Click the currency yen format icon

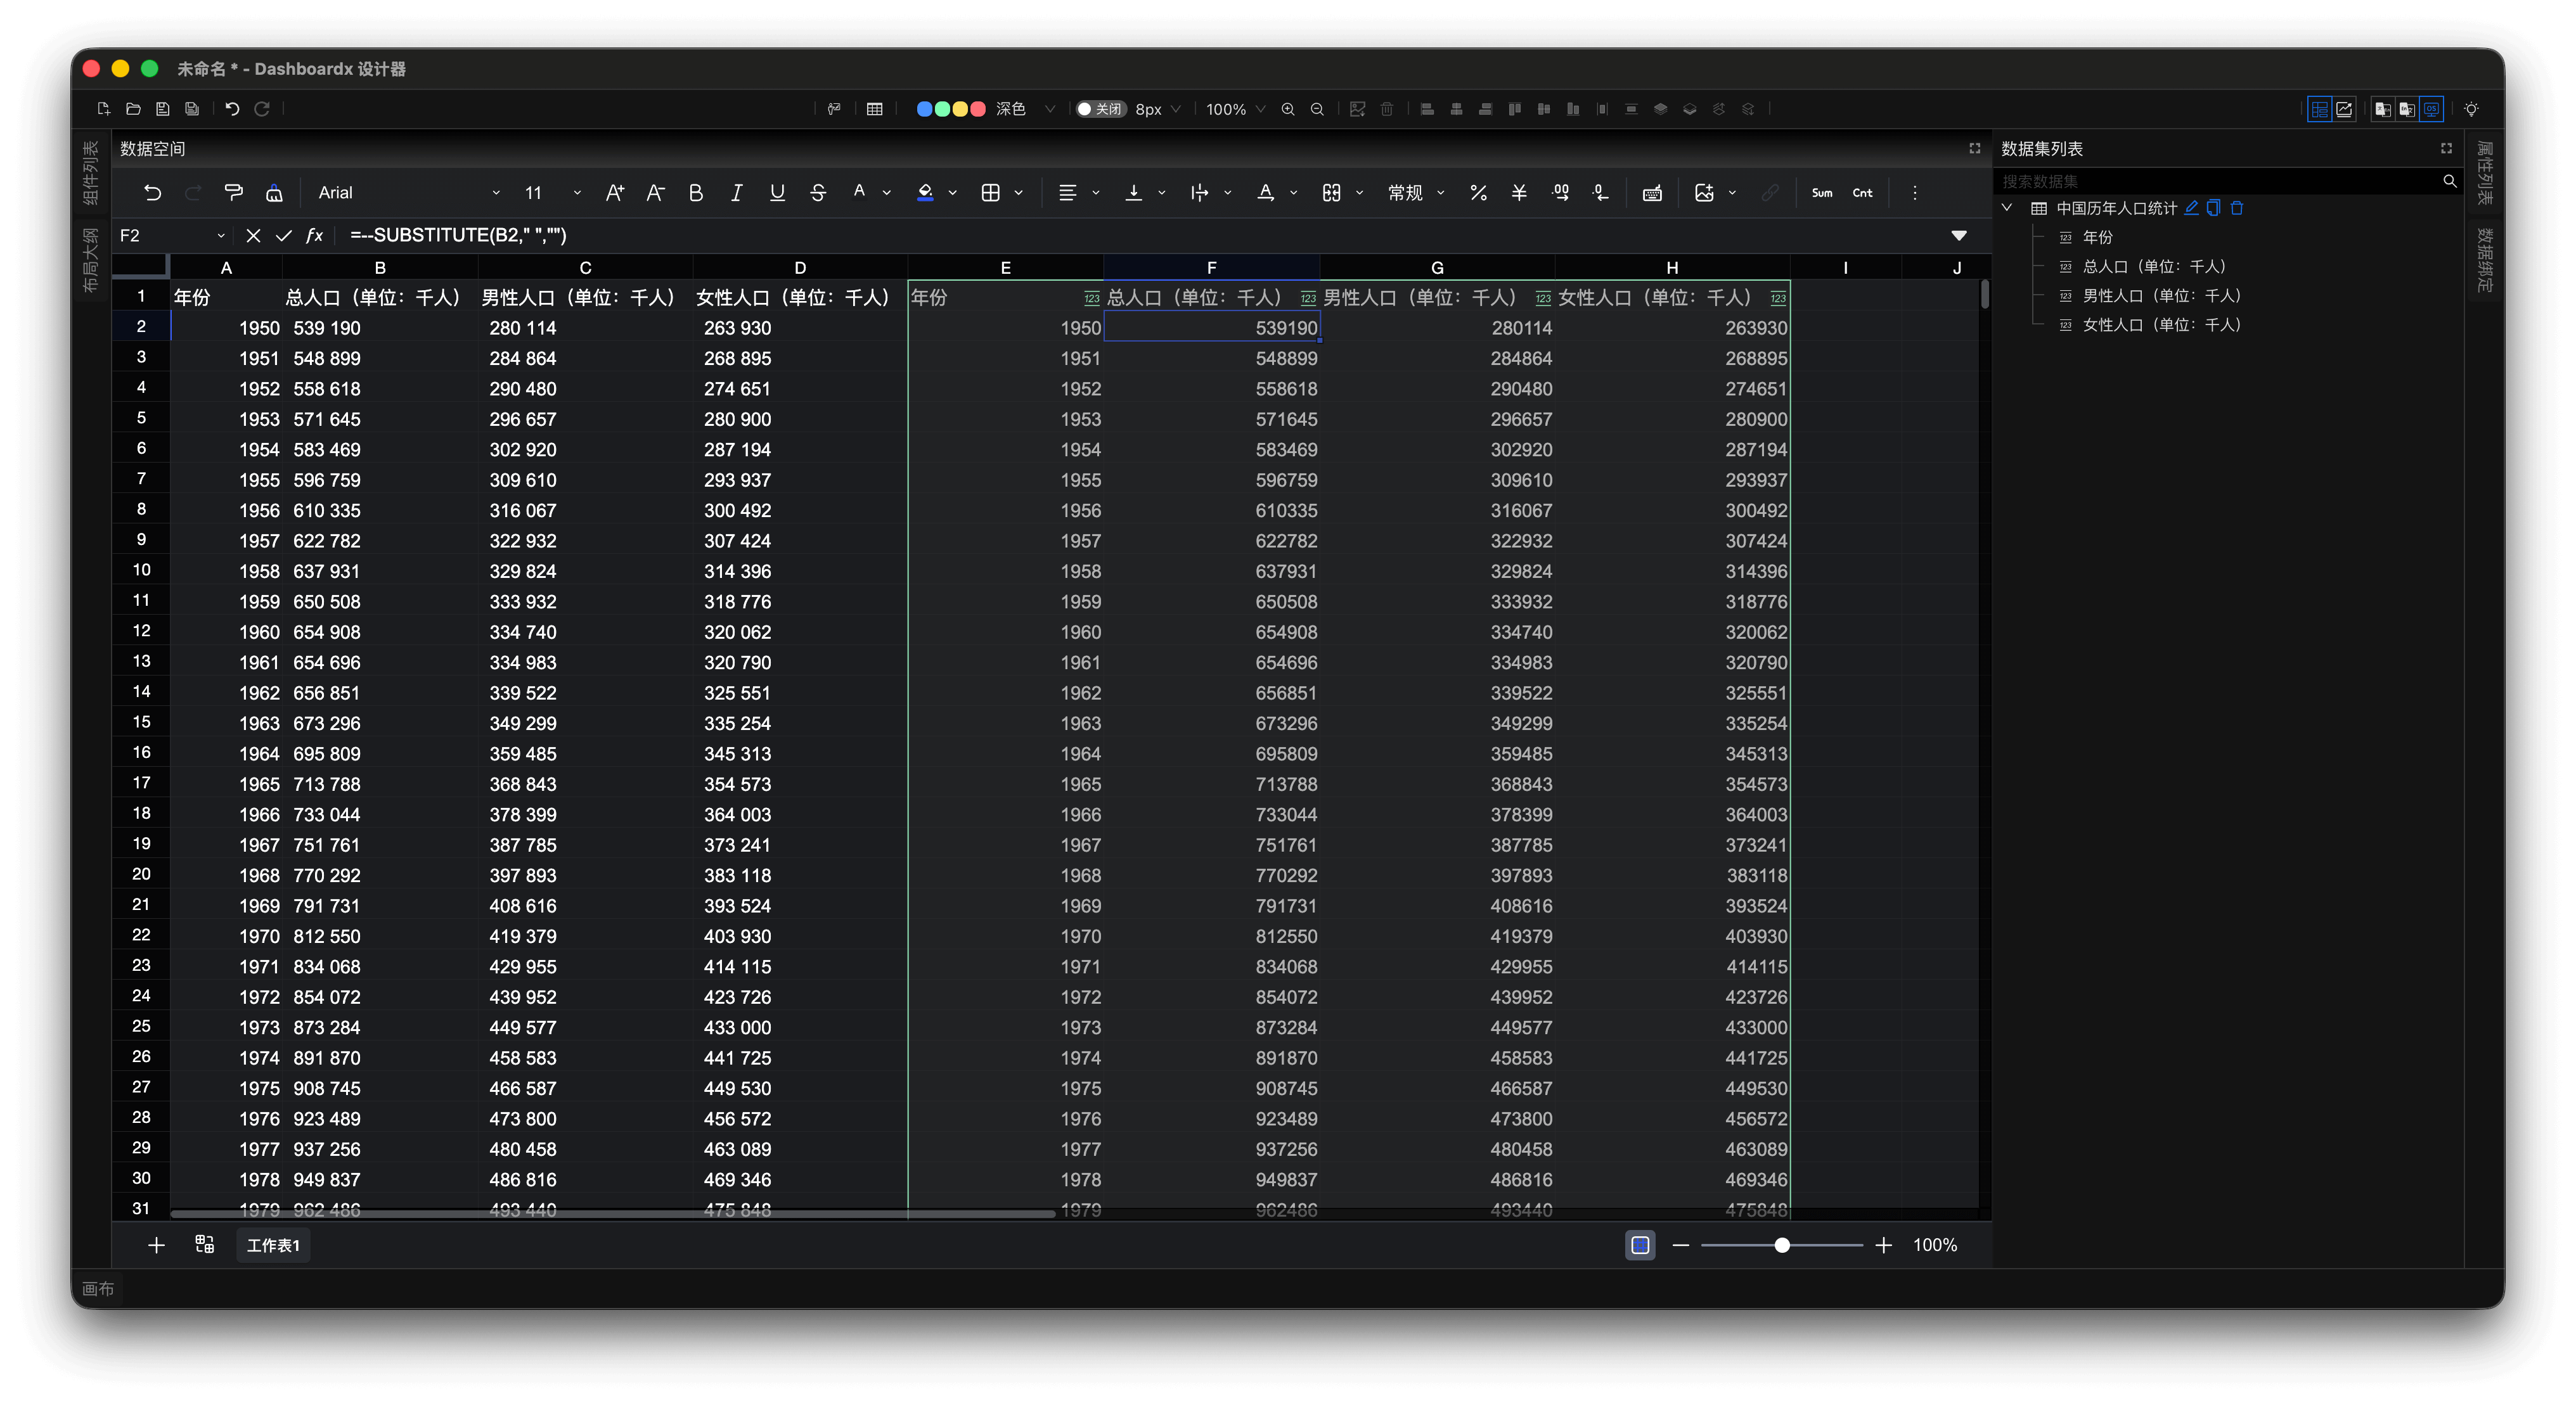tap(1519, 193)
